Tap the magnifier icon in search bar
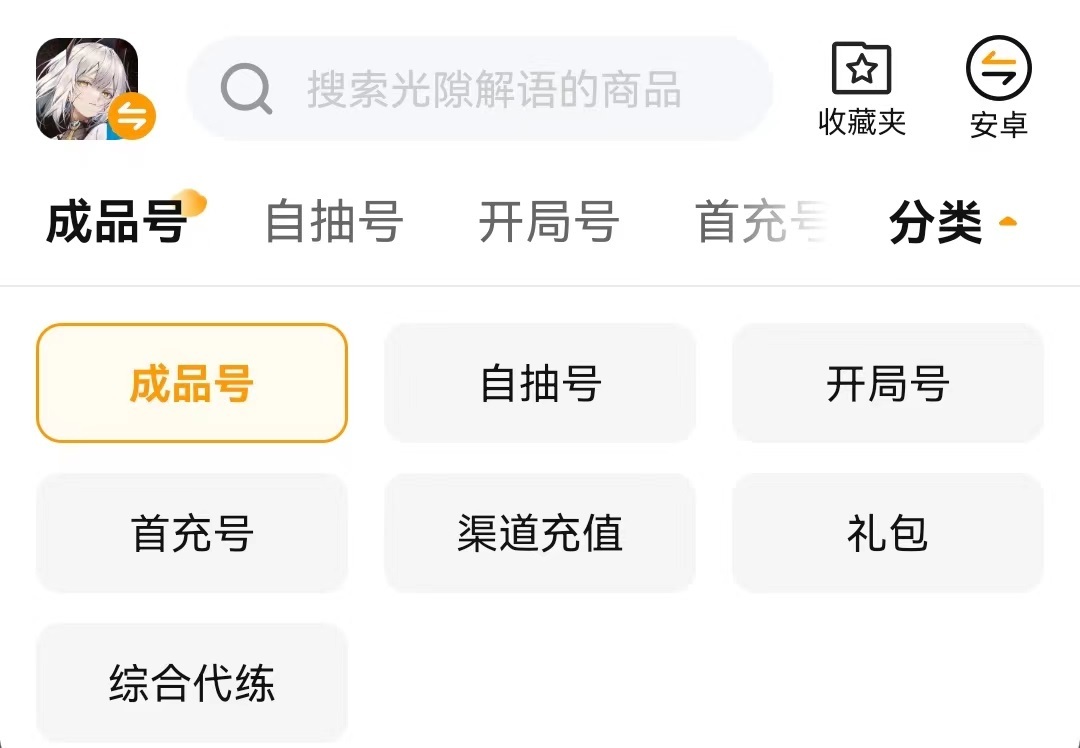 [x=246, y=90]
